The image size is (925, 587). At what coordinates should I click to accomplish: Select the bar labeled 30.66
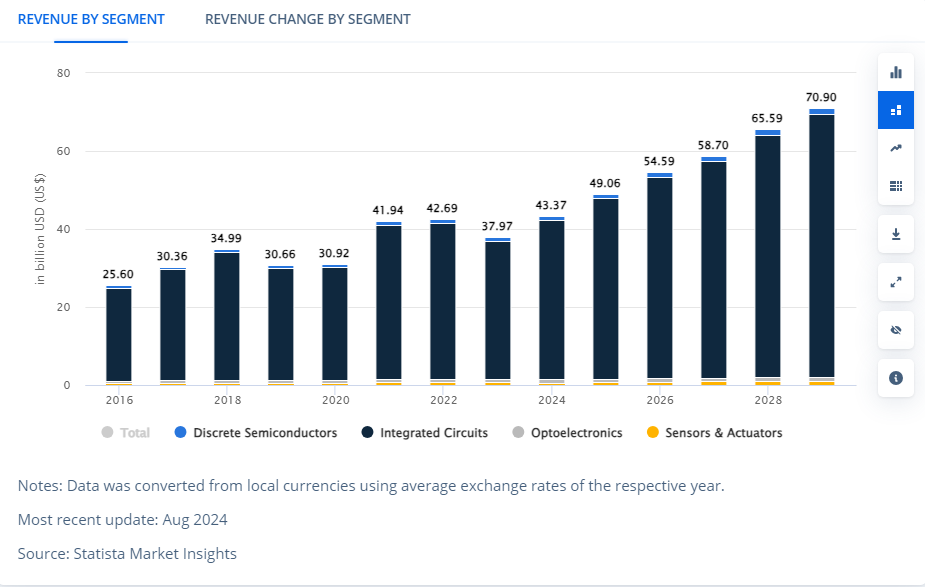[x=281, y=326]
